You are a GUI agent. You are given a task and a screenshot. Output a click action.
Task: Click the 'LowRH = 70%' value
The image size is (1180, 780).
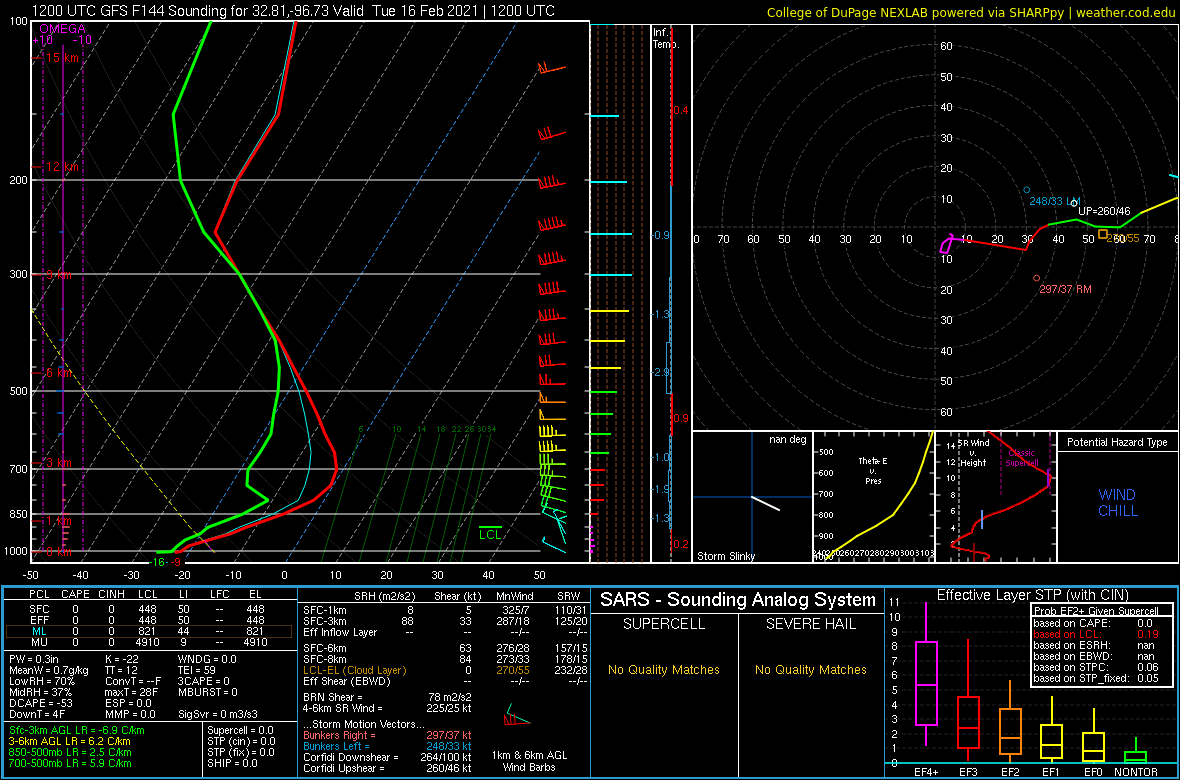pyautogui.click(x=41, y=681)
